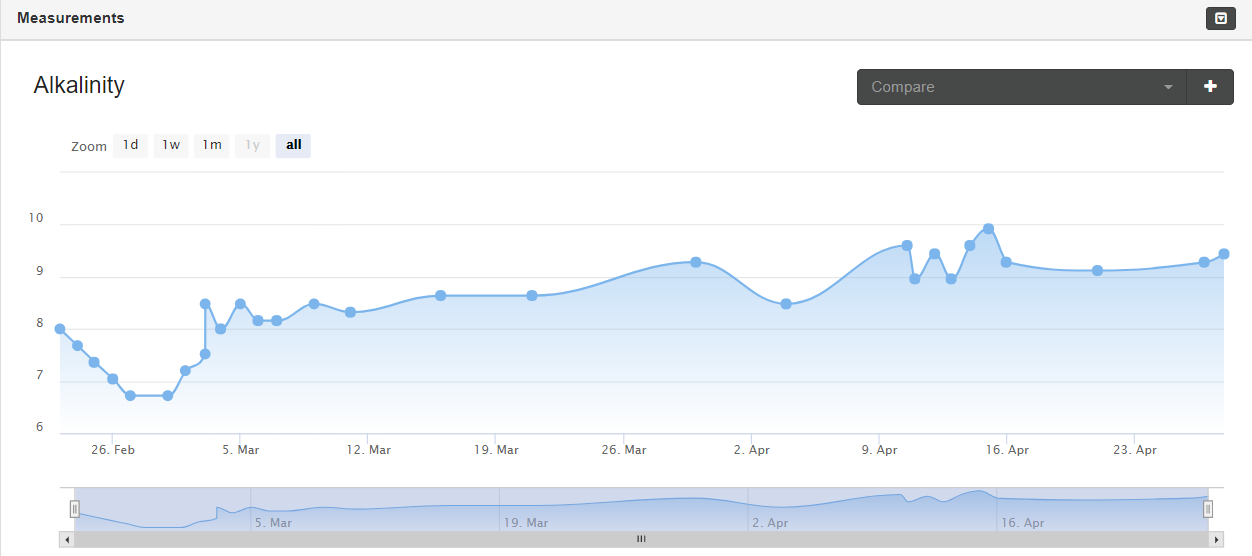This screenshot has height=556, width=1252.
Task: Collapse the Measurements panel with the header icon
Action: tap(1221, 18)
